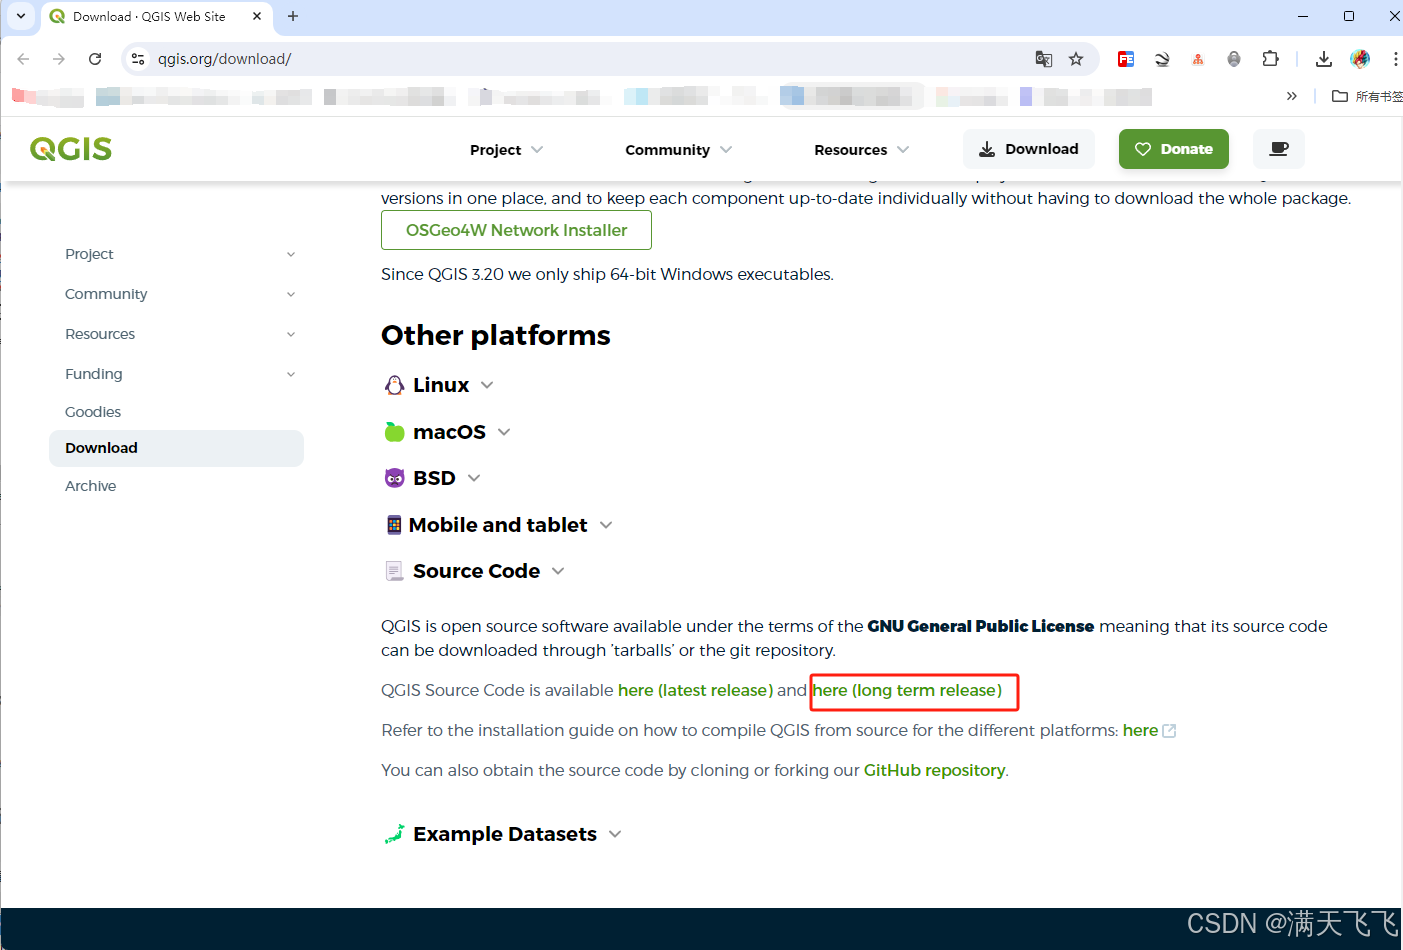Open browser downloads tray icon
Image resolution: width=1403 pixels, height=950 pixels.
1324,59
